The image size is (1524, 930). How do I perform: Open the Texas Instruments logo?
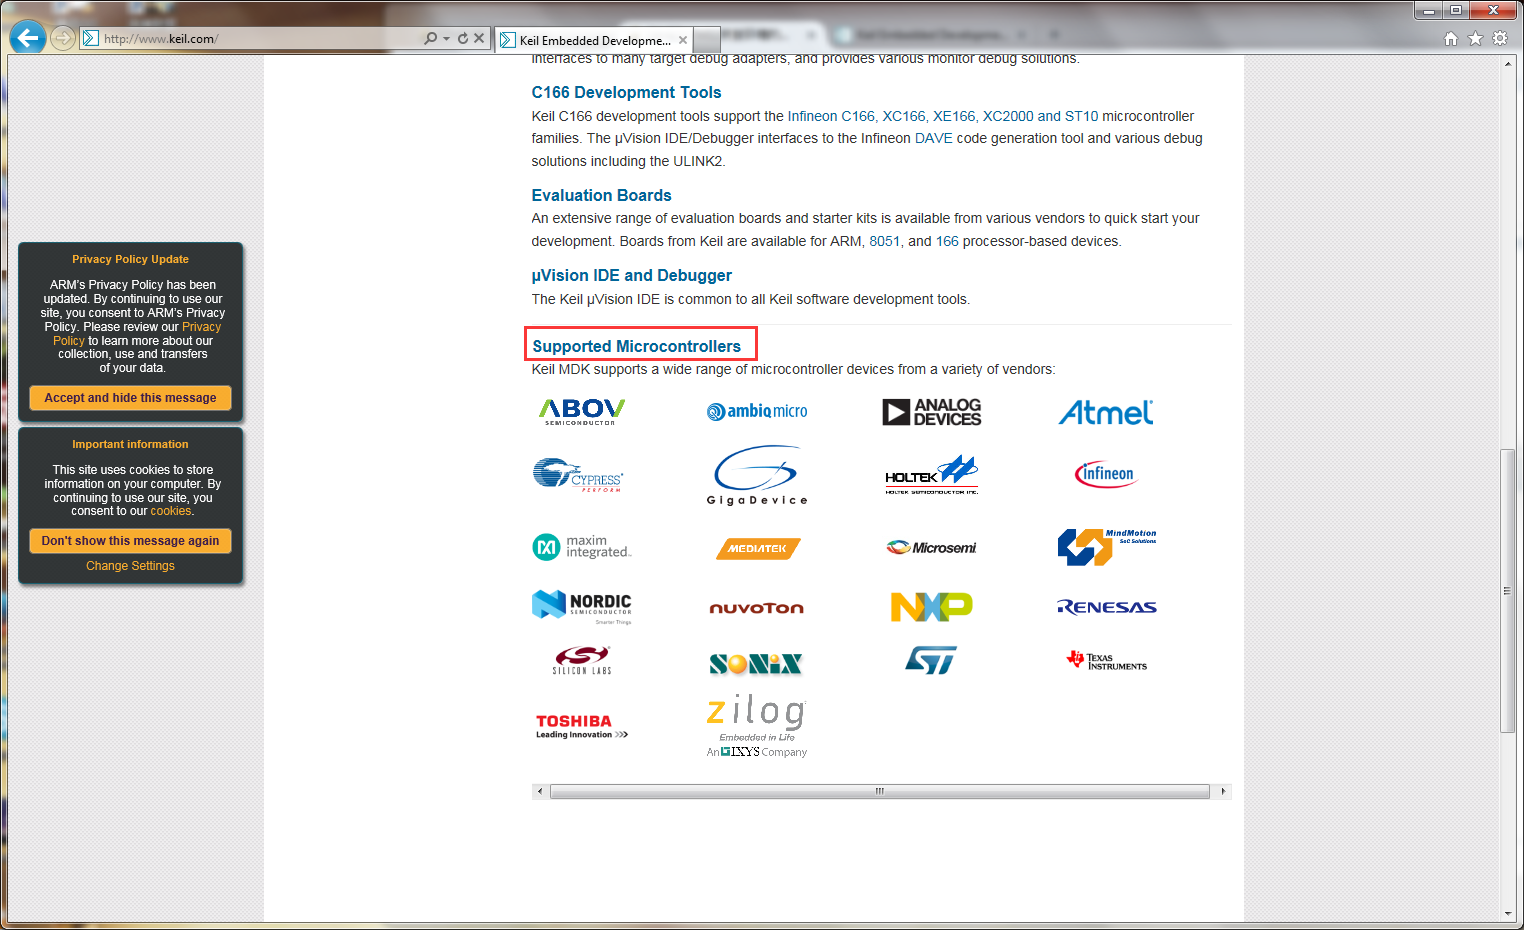pyautogui.click(x=1107, y=660)
